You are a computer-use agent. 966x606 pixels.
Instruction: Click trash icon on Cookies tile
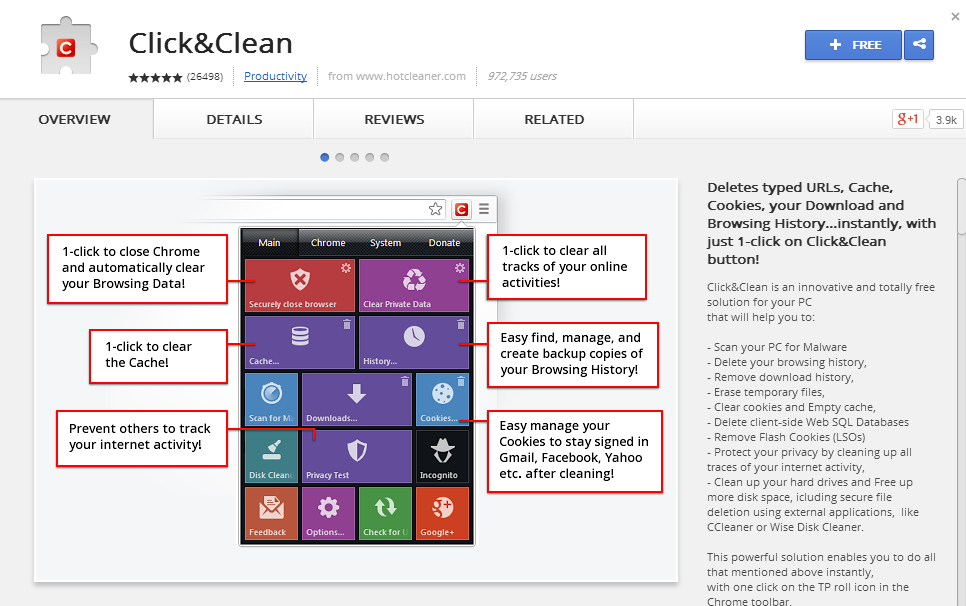pyautogui.click(x=461, y=381)
